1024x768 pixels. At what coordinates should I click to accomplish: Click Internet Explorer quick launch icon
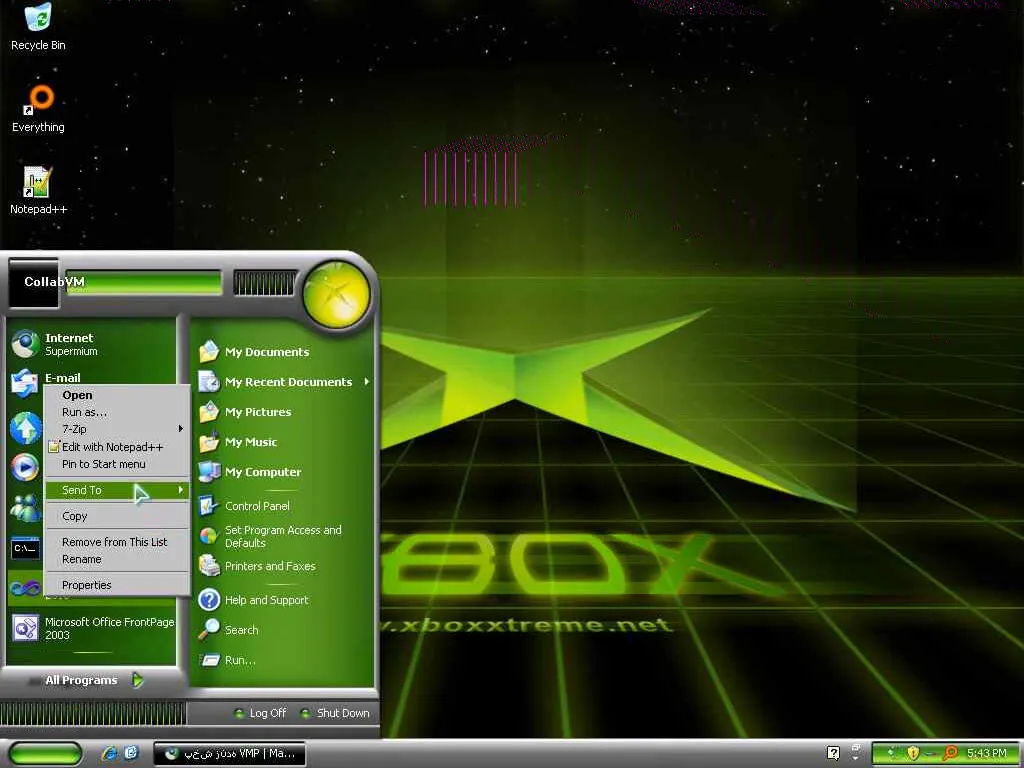(x=109, y=753)
